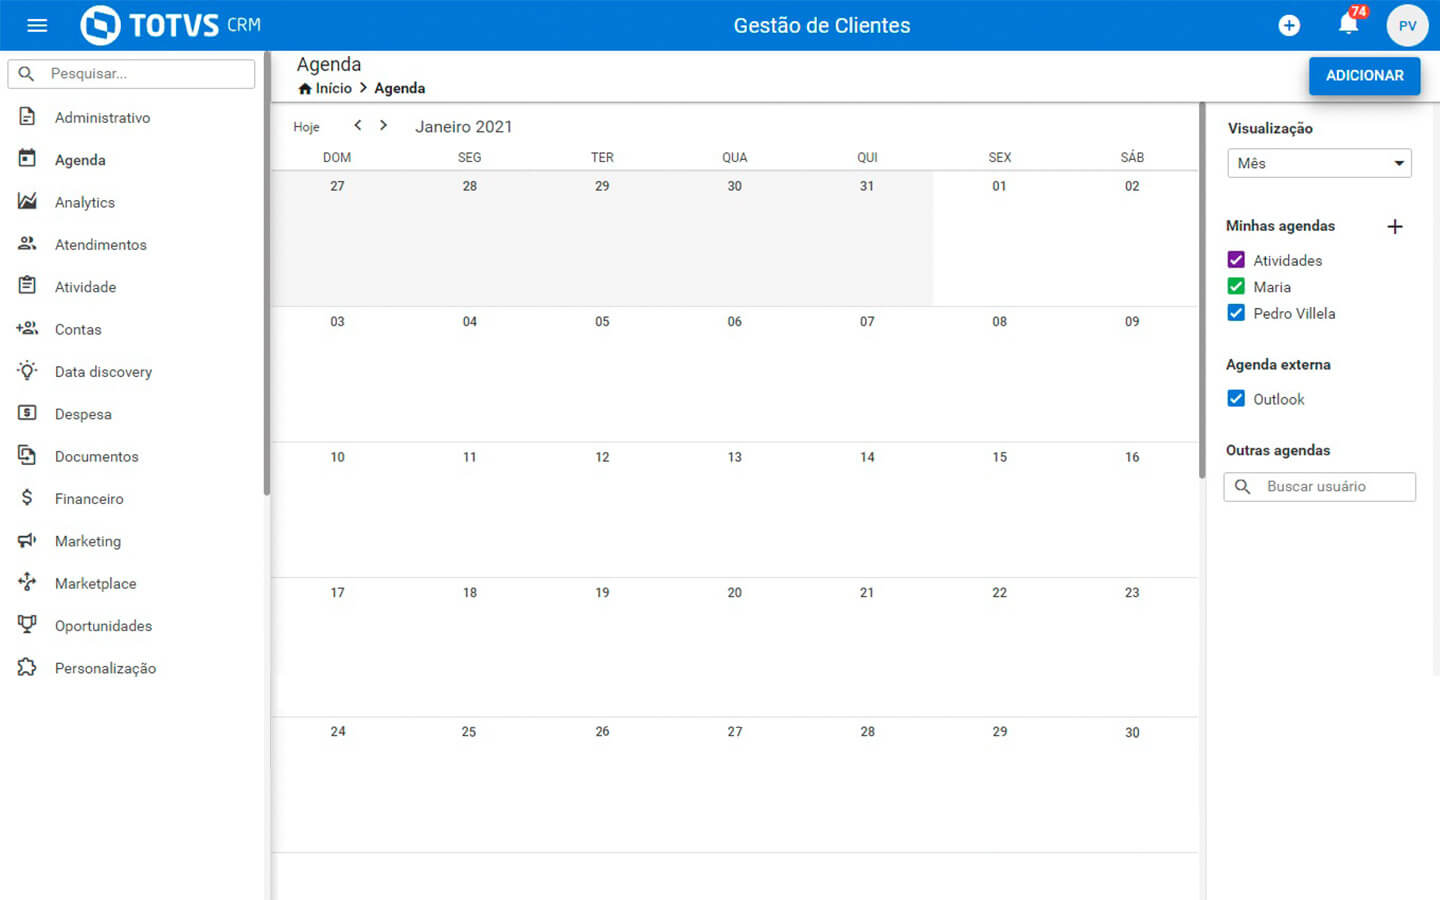Open the Mês visualization dropdown

(1319, 163)
